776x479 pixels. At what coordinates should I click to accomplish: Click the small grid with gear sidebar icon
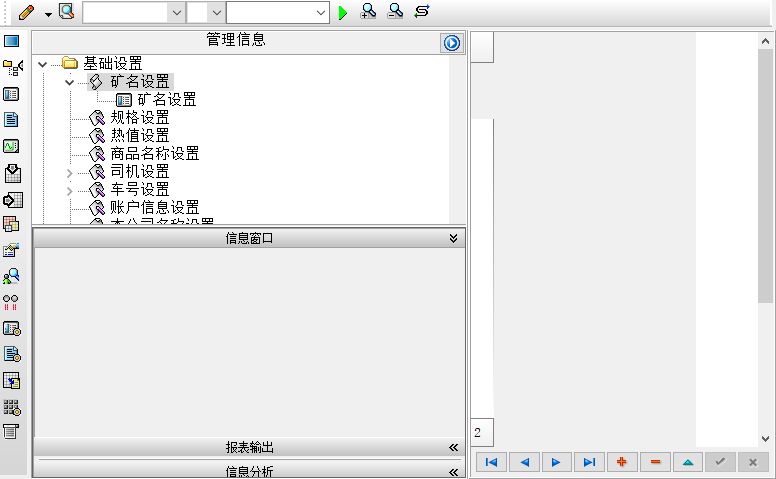pos(12,407)
